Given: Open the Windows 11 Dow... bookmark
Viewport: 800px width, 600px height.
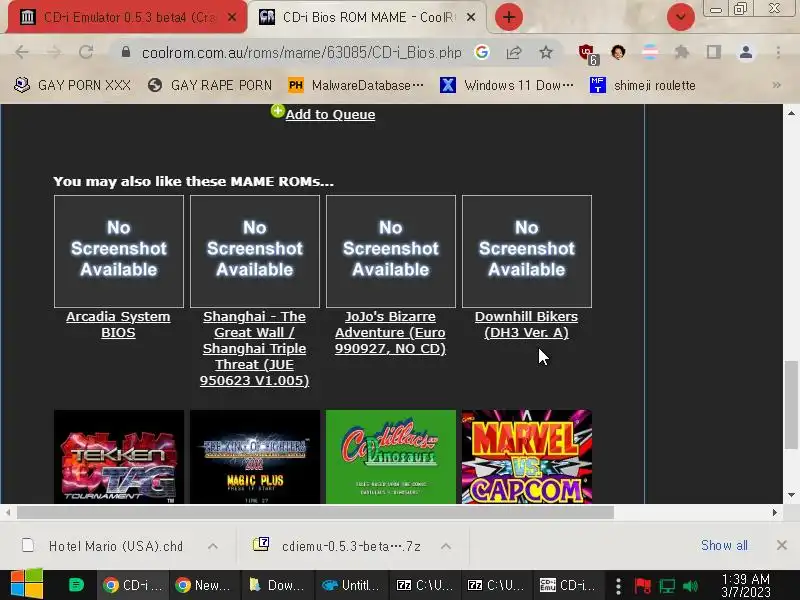Looking at the screenshot, I should [507, 85].
